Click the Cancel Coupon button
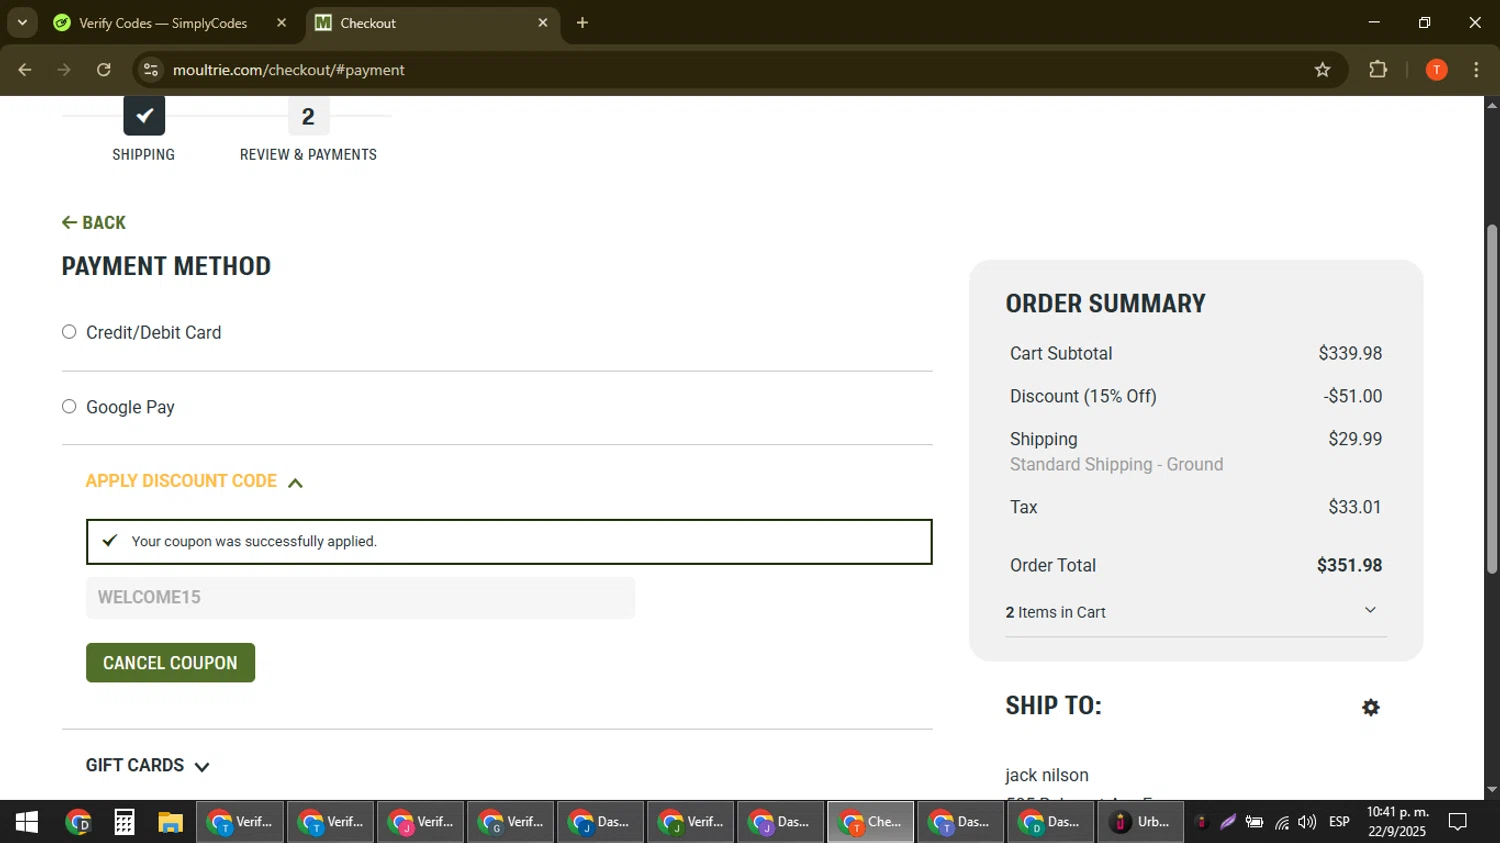1500x843 pixels. (170, 663)
